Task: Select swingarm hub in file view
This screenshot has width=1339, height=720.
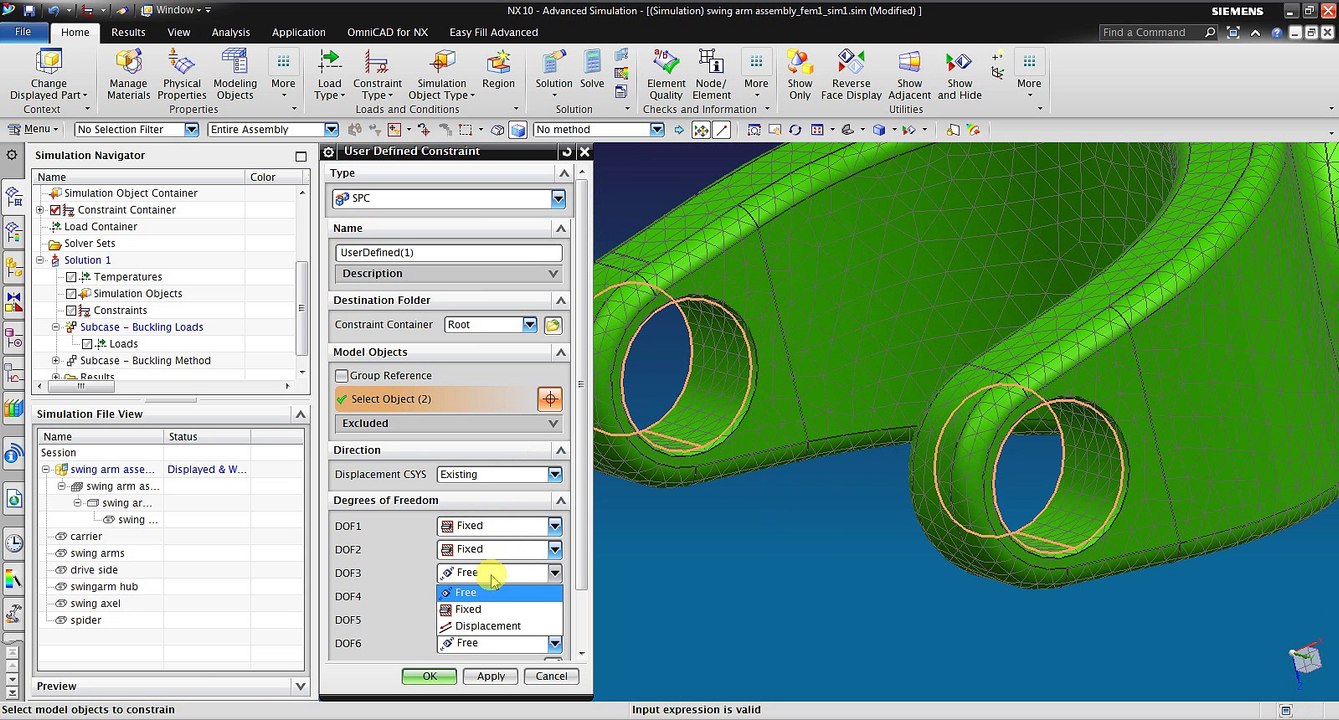Action: pyautogui.click(x=104, y=587)
